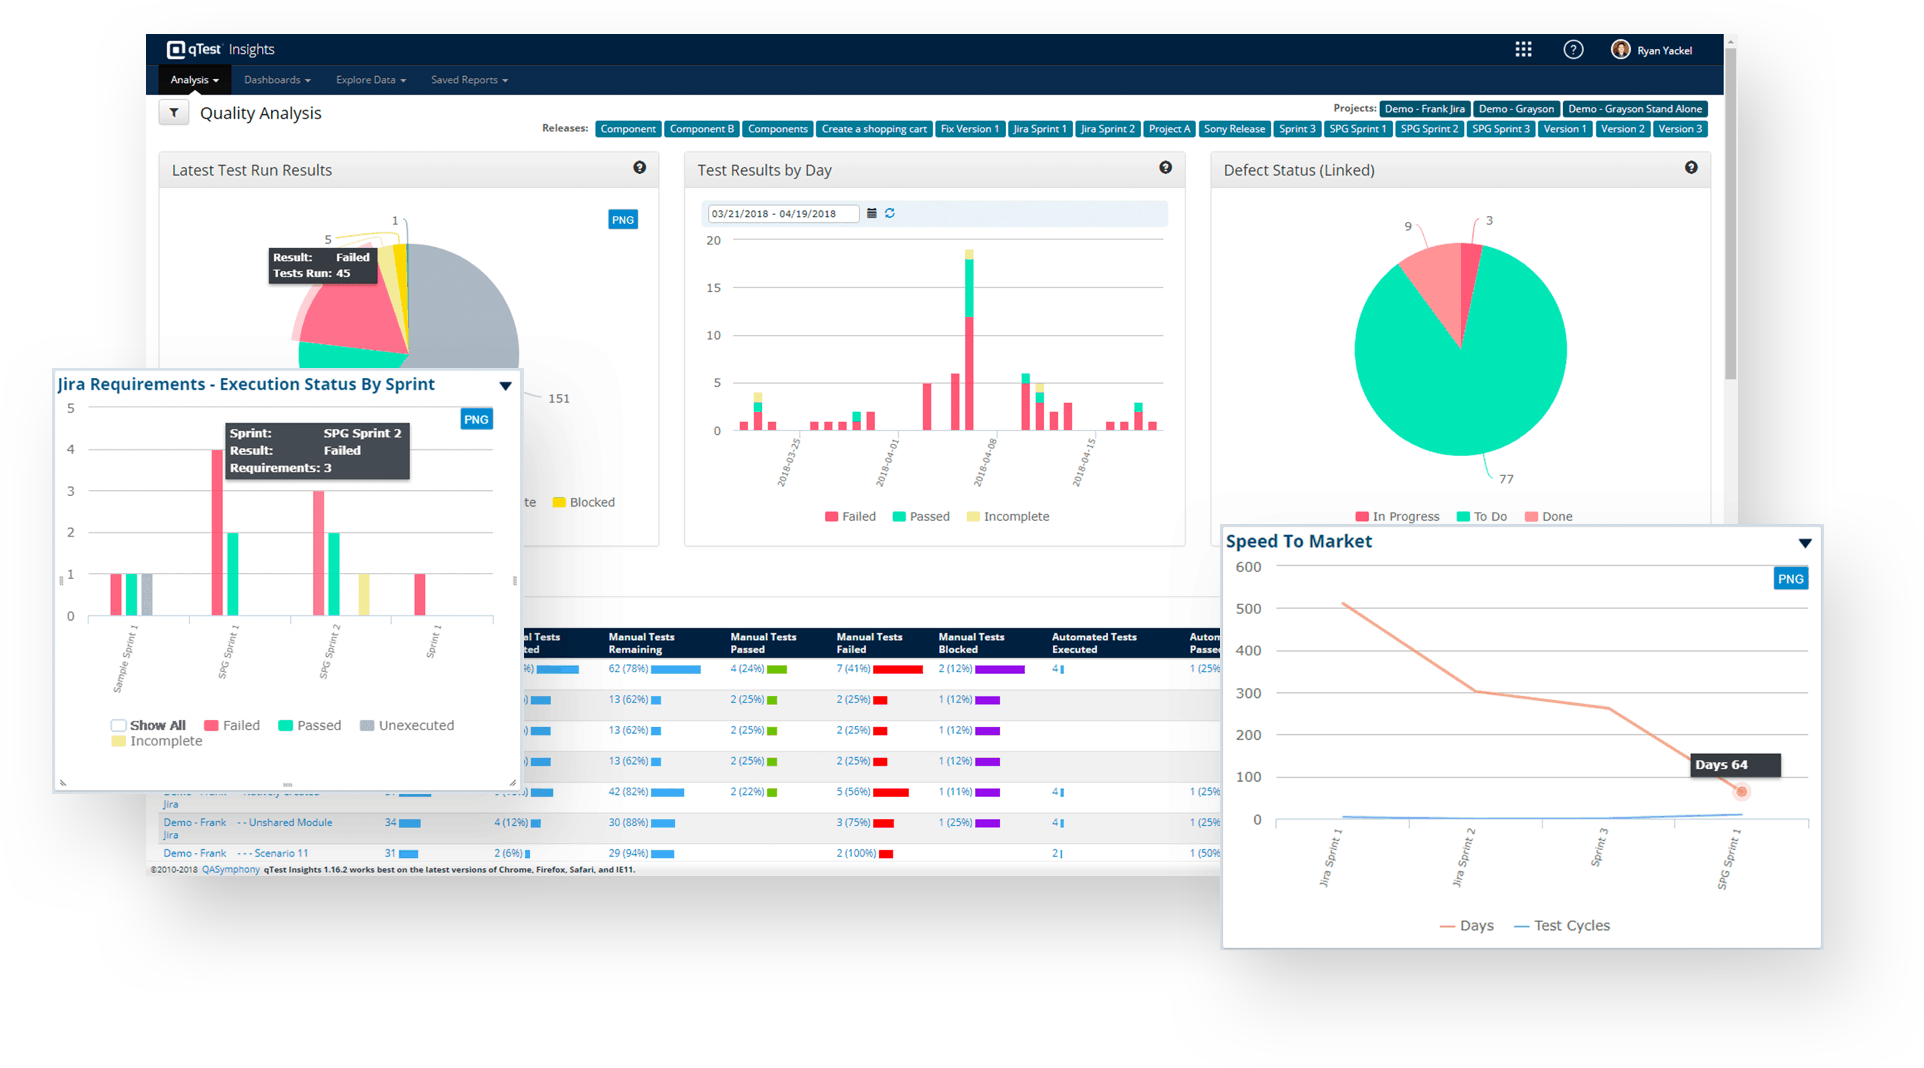Select the Component B release tag
The image size is (1924, 1068).
point(701,129)
